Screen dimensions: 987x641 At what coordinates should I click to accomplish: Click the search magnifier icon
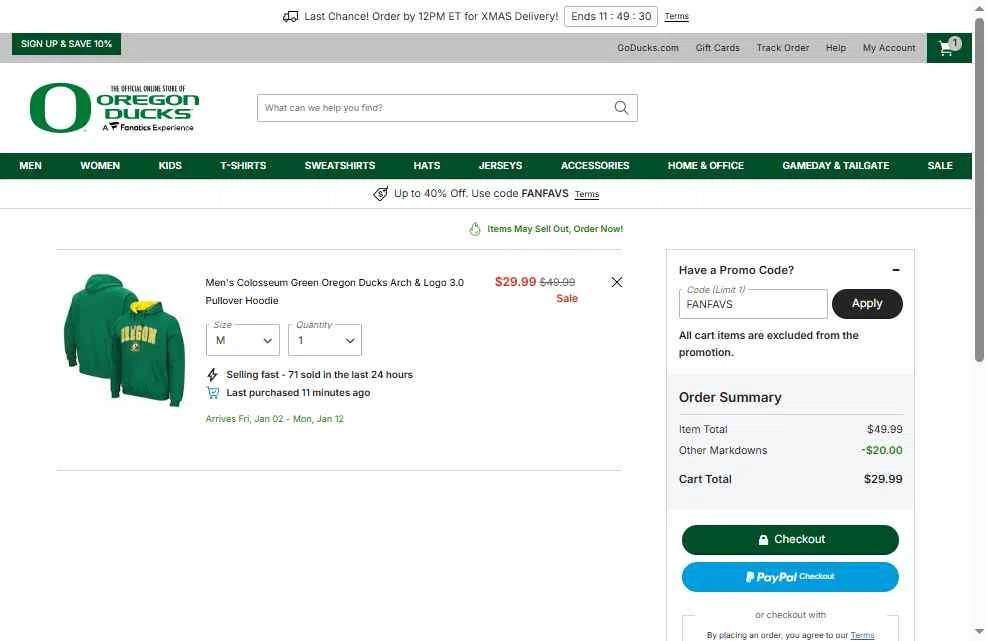pyautogui.click(x=621, y=108)
